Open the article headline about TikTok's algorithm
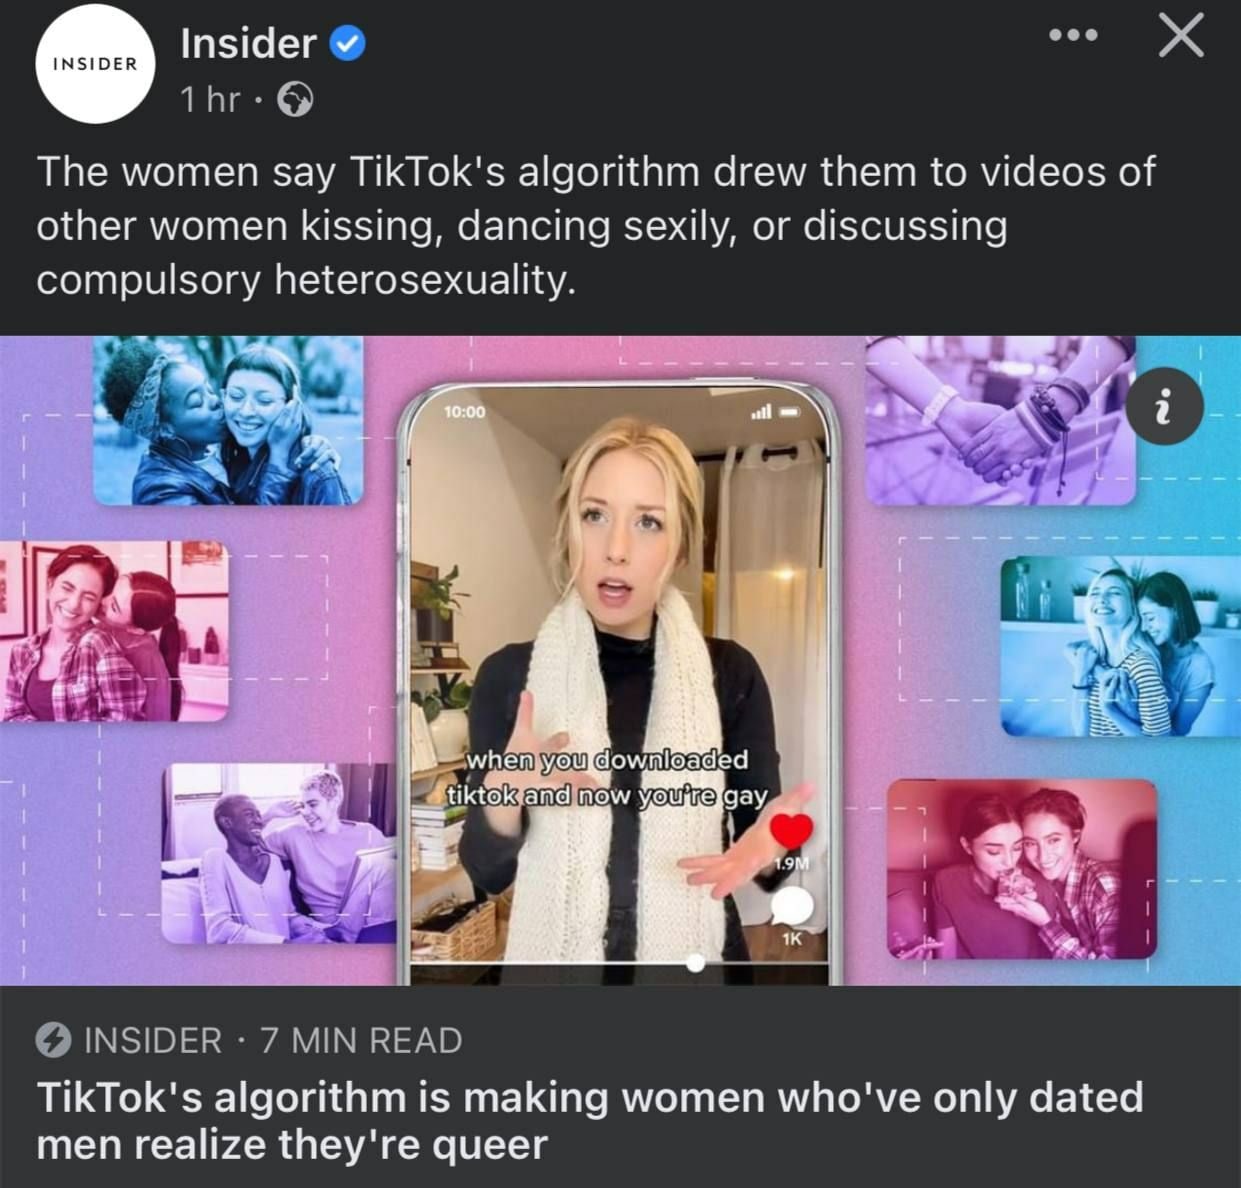The width and height of the screenshot is (1241, 1188). 590,1120
